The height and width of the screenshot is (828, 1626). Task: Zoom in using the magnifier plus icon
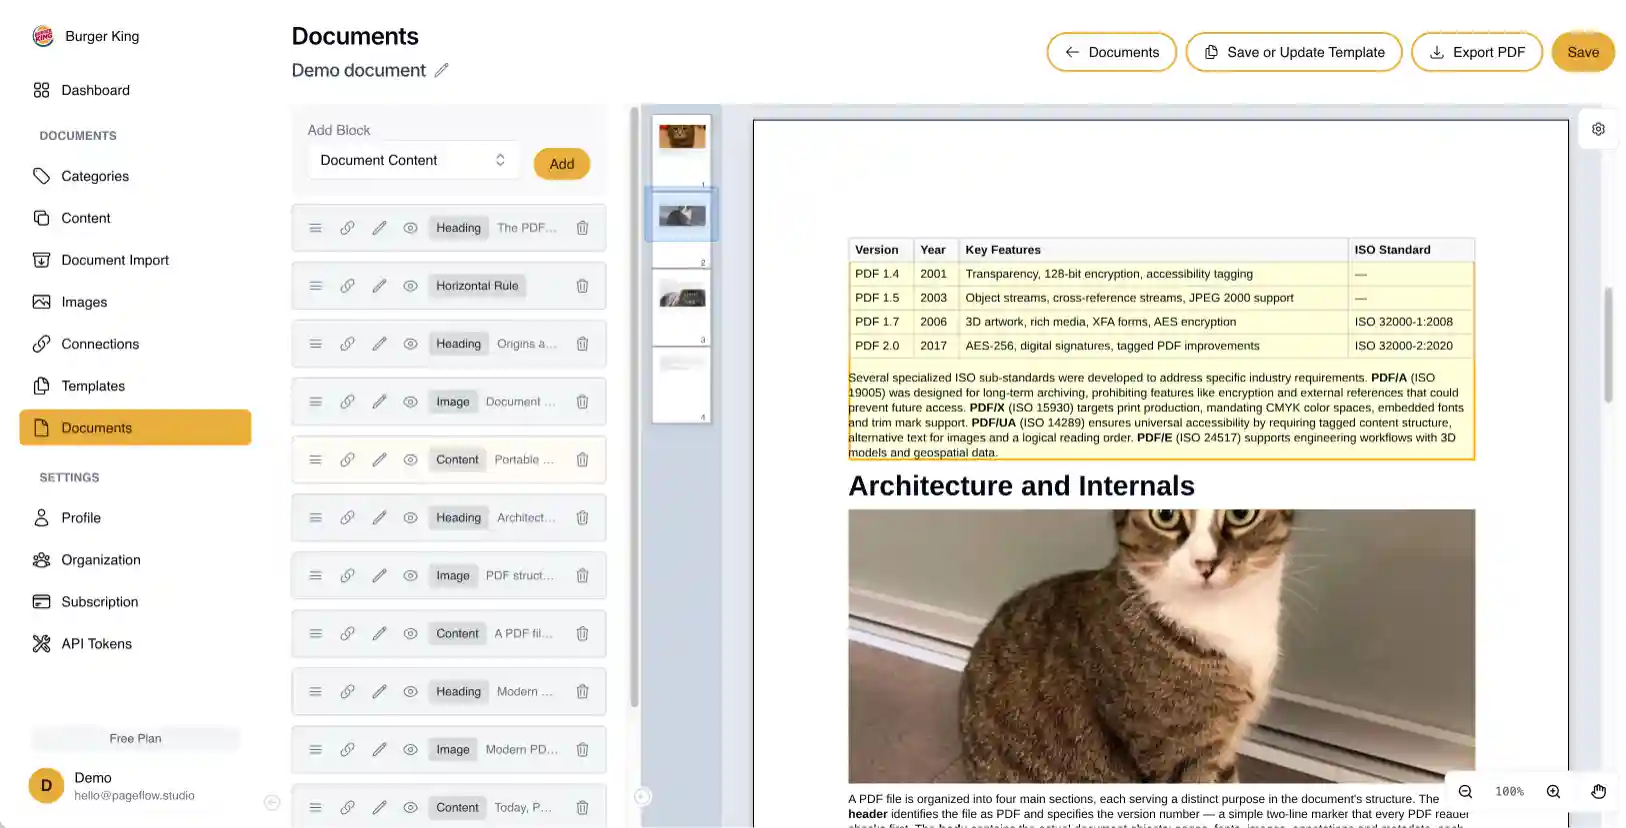(1553, 791)
